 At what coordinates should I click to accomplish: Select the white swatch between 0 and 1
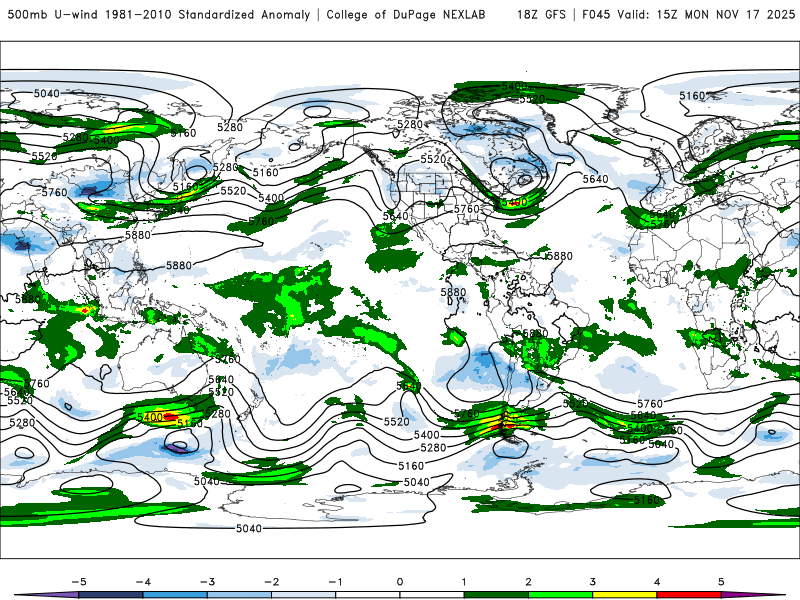(x=432, y=595)
